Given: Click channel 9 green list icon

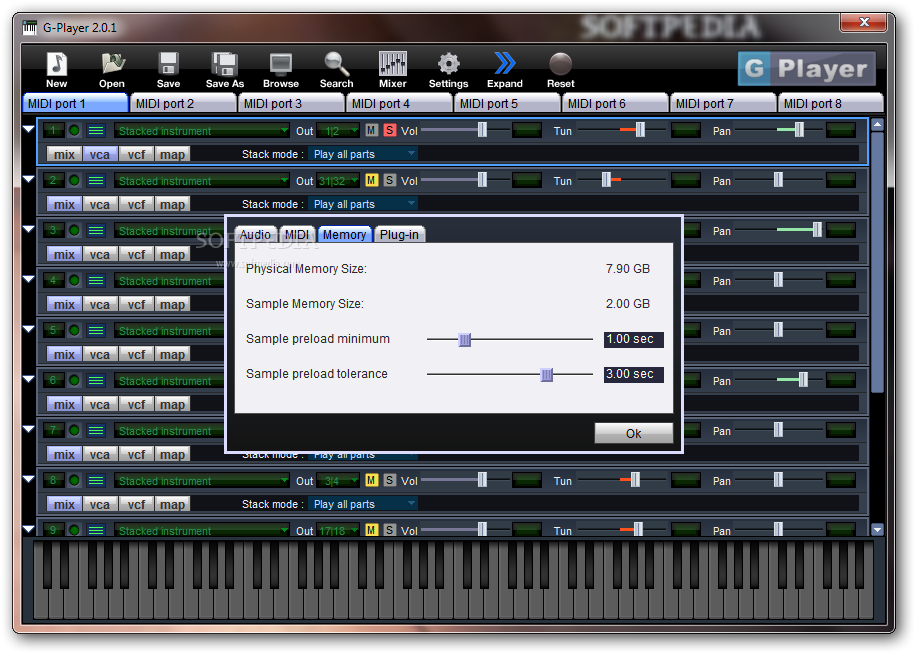Looking at the screenshot, I should [x=96, y=530].
